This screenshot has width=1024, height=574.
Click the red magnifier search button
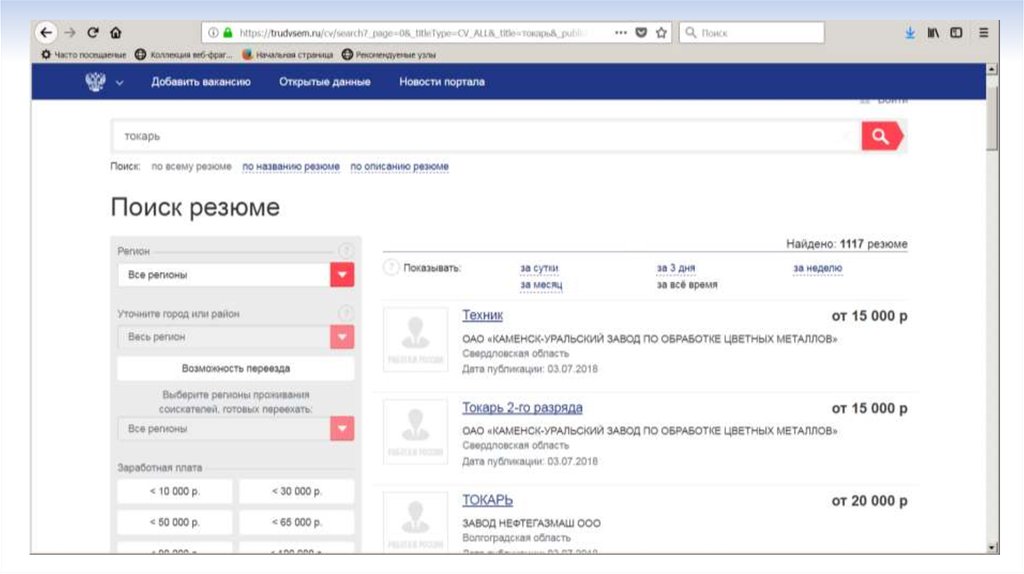coord(881,136)
